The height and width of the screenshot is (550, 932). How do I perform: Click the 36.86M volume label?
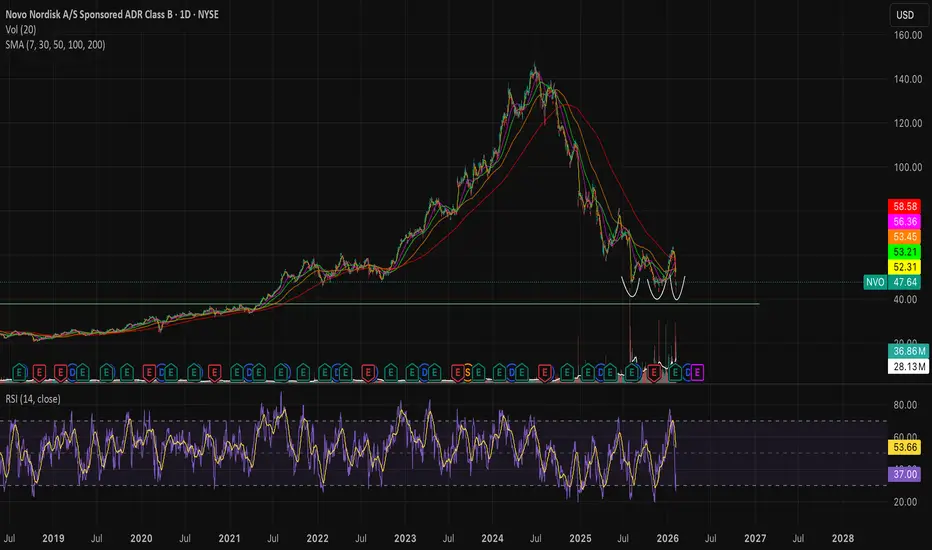[x=909, y=351]
